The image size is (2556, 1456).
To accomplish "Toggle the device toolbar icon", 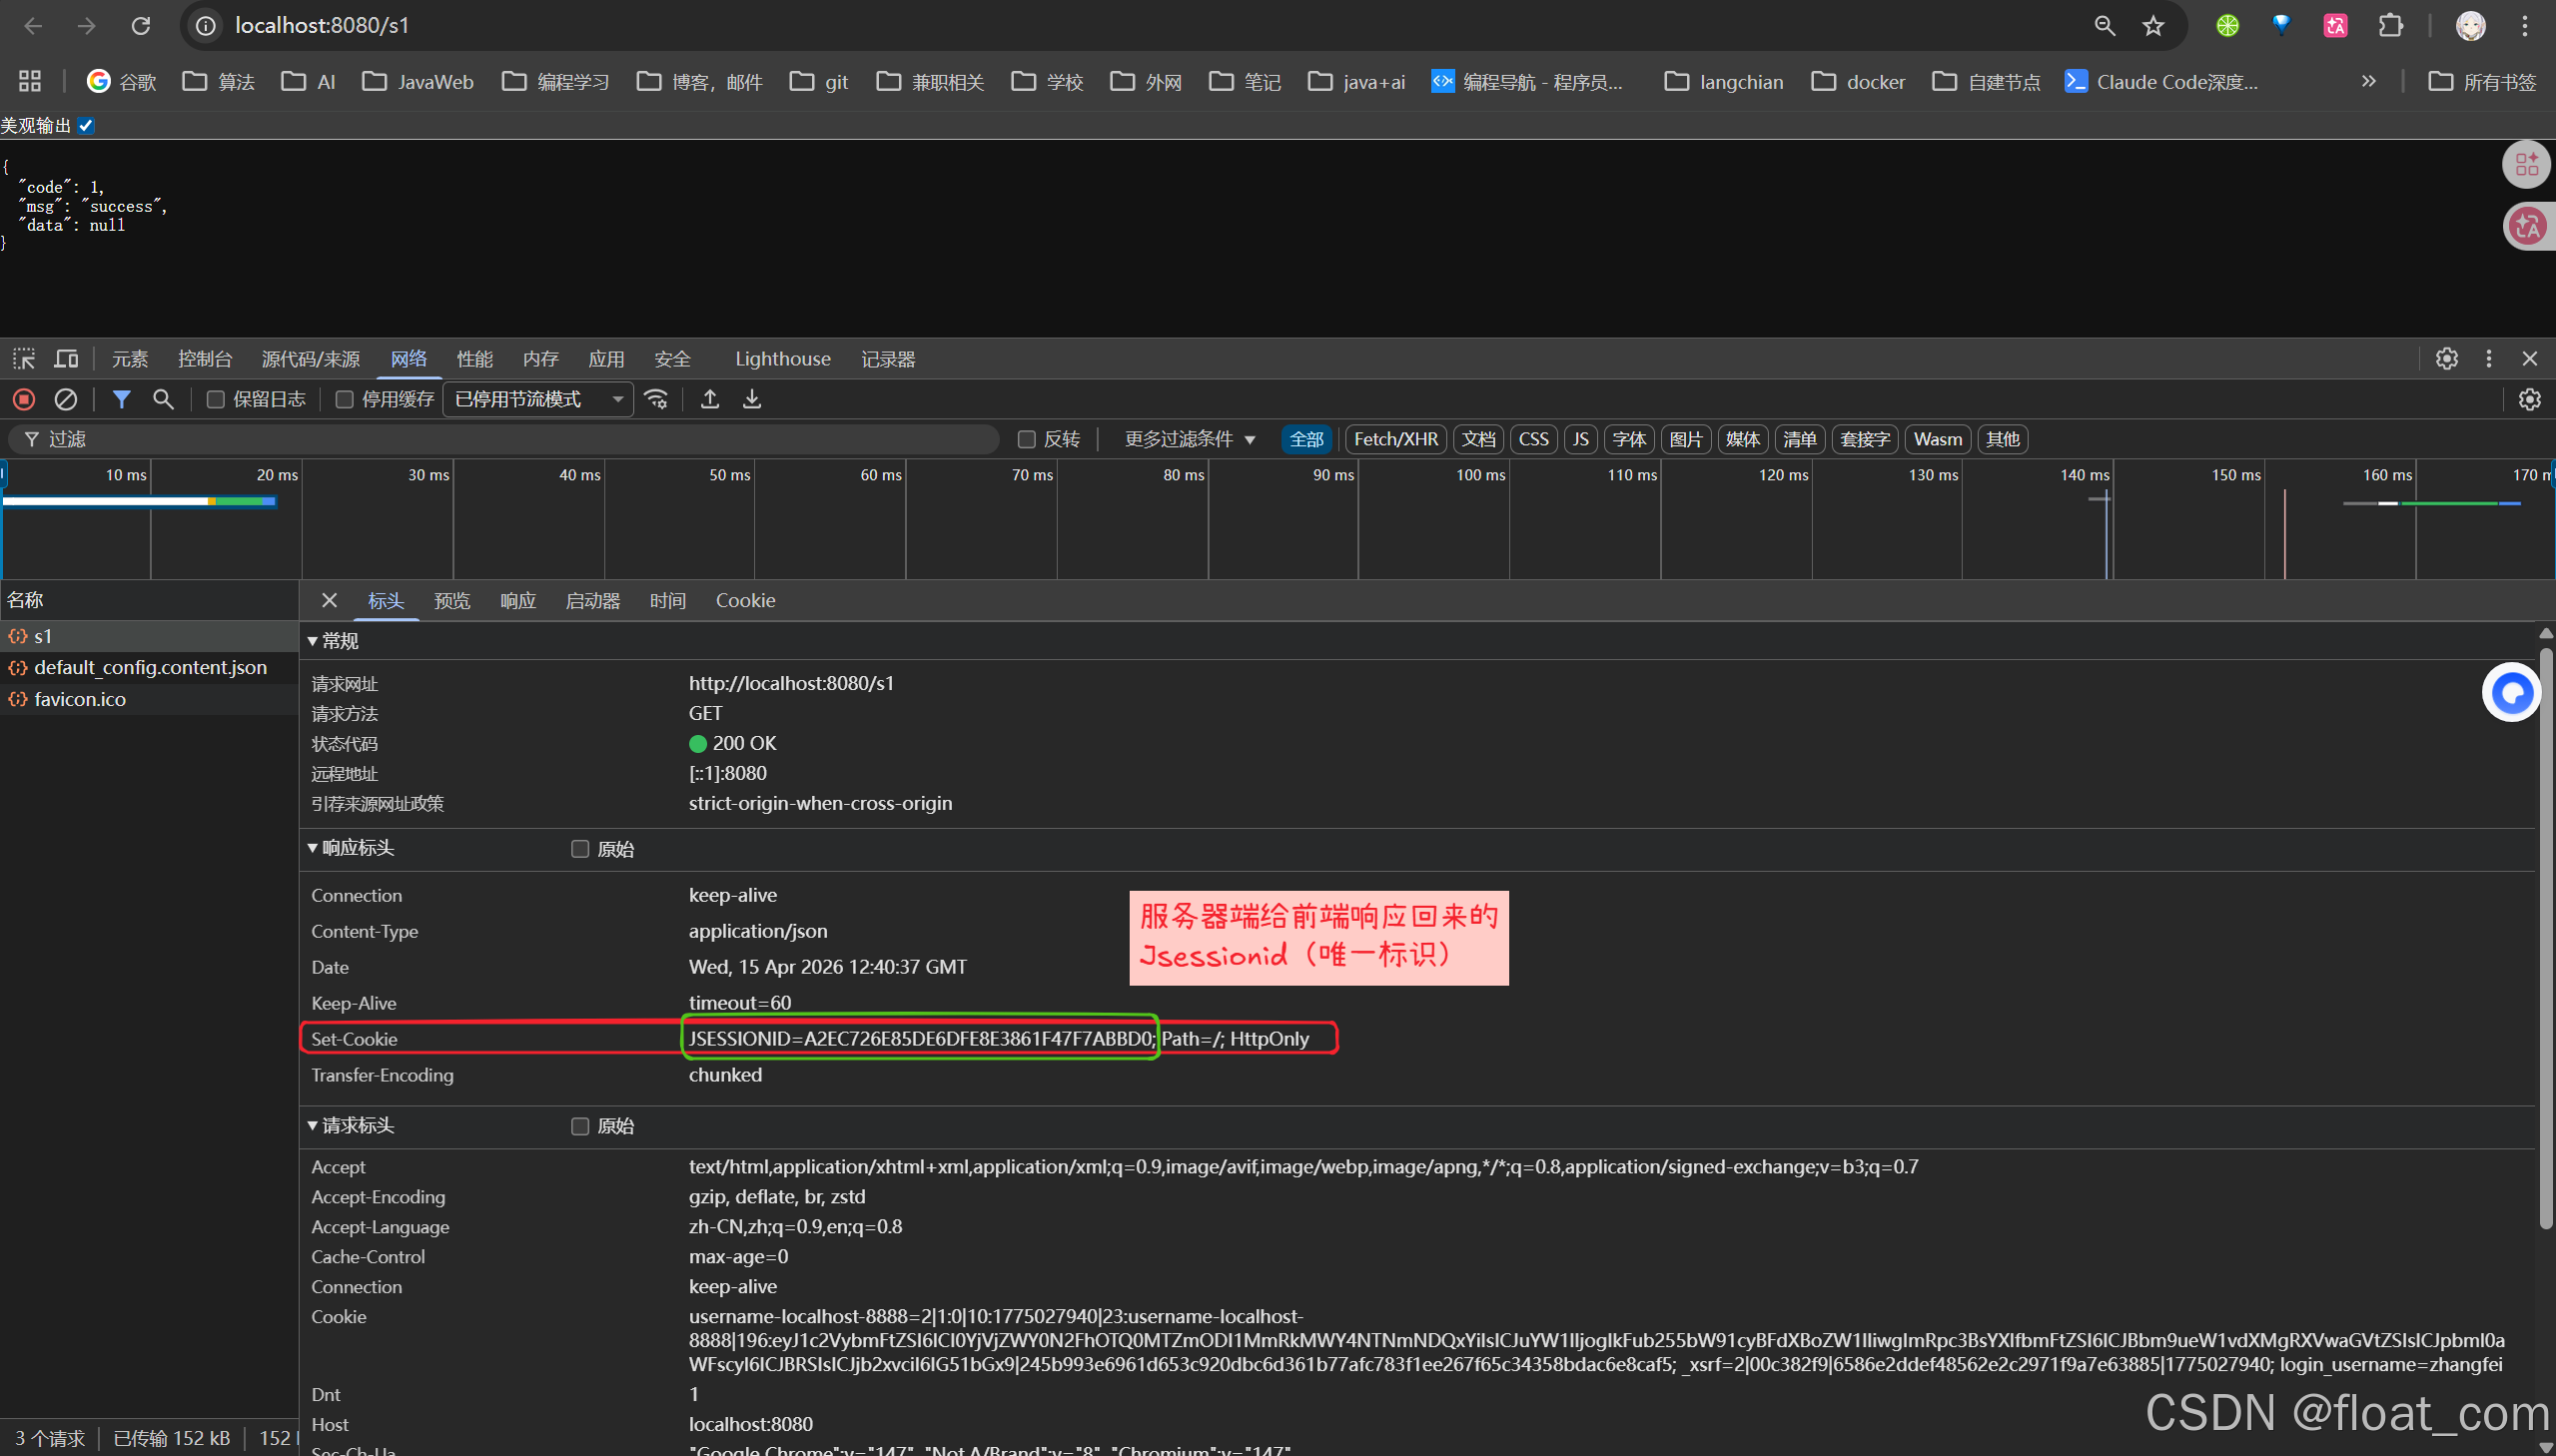I will tap(66, 359).
